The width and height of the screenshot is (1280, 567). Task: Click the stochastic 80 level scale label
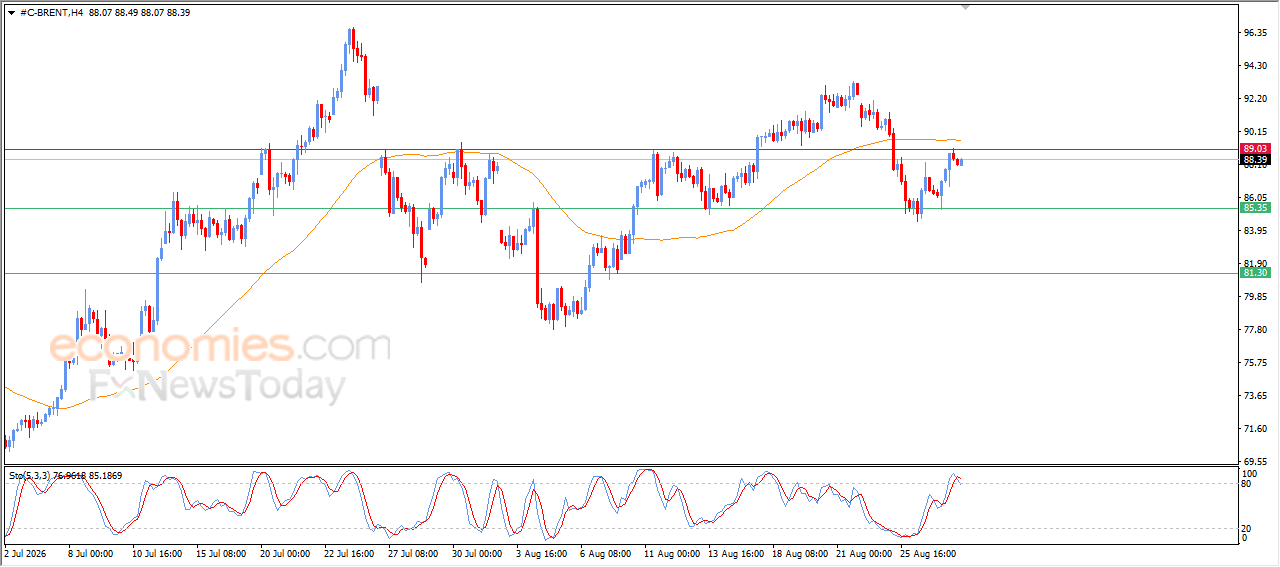pos(1248,484)
